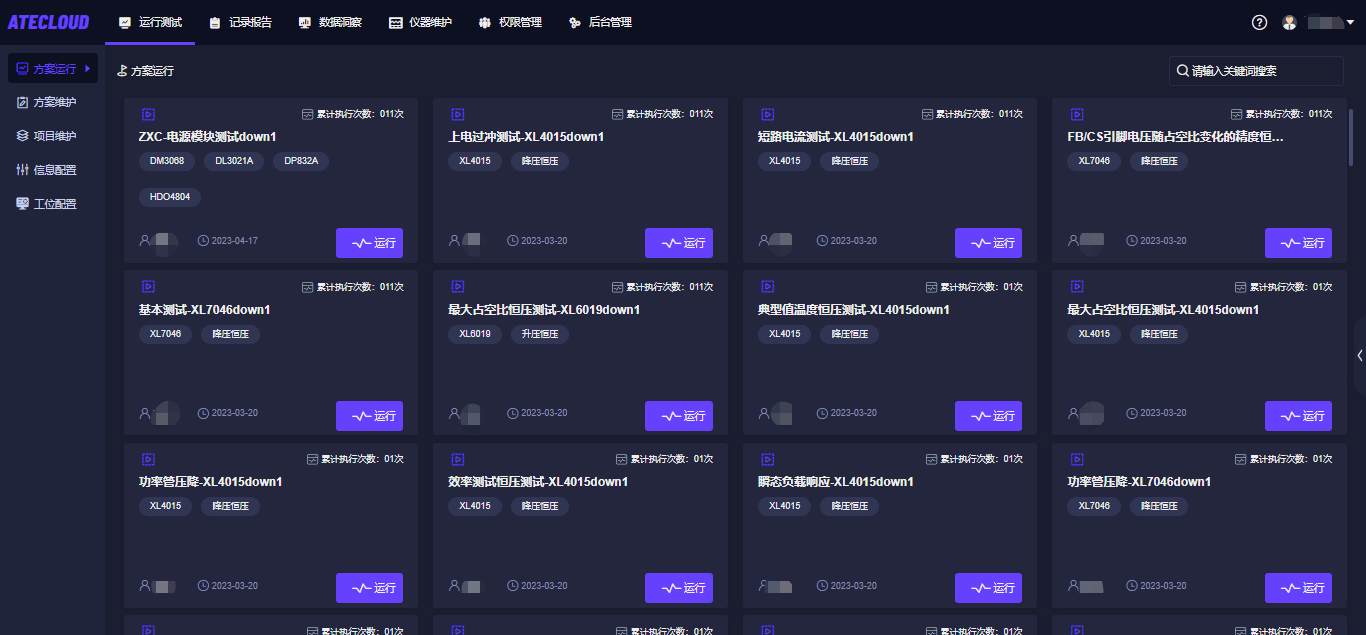The image size is (1366, 635).
Task: Run the 基本测试-XL7046down1 scheme
Action: click(369, 416)
